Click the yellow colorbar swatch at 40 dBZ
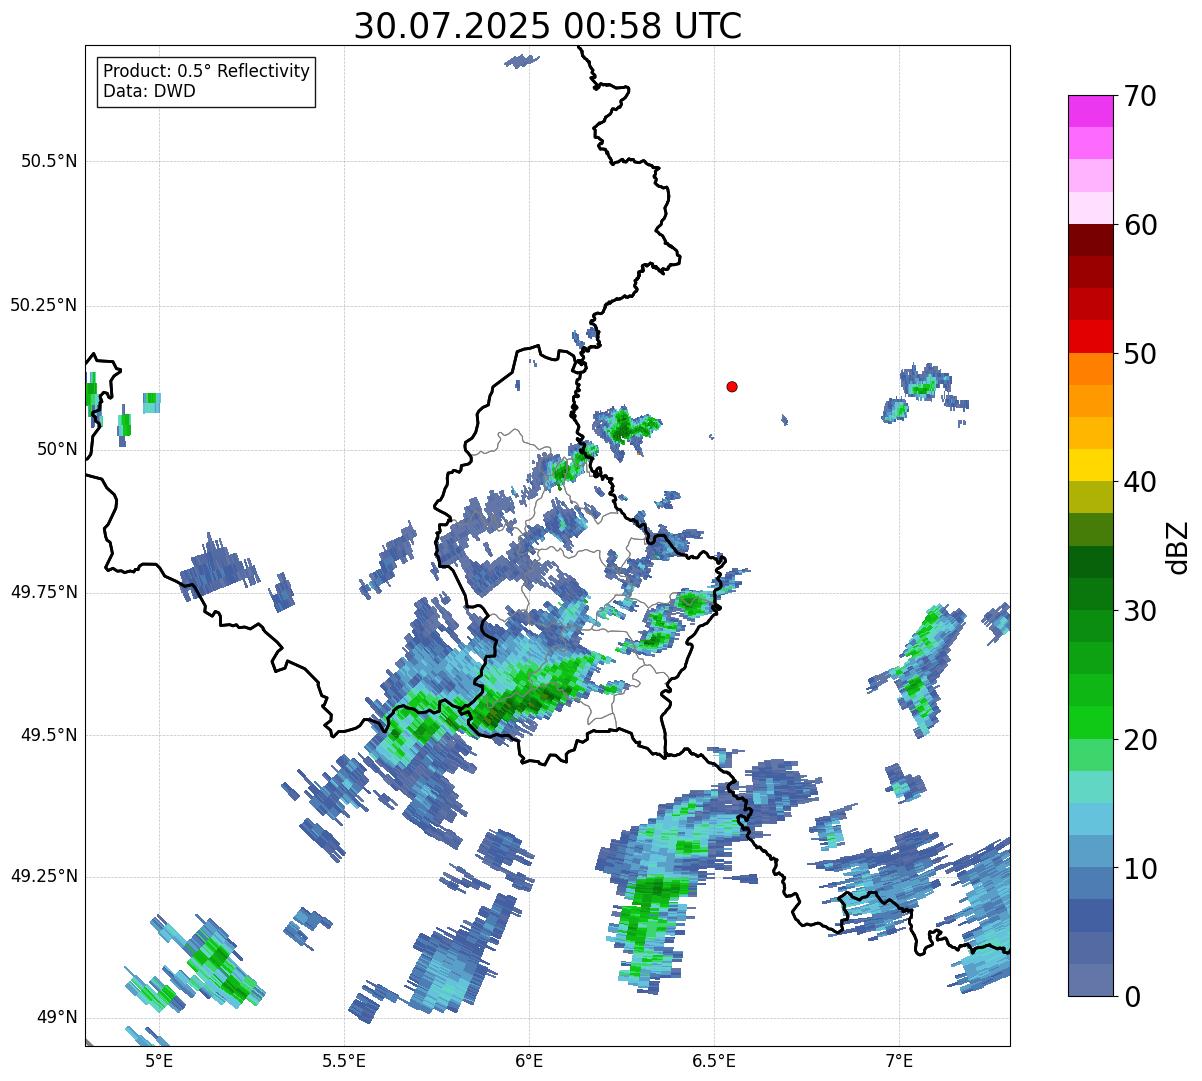Viewport: 1202px width, 1081px height. pos(1090,465)
